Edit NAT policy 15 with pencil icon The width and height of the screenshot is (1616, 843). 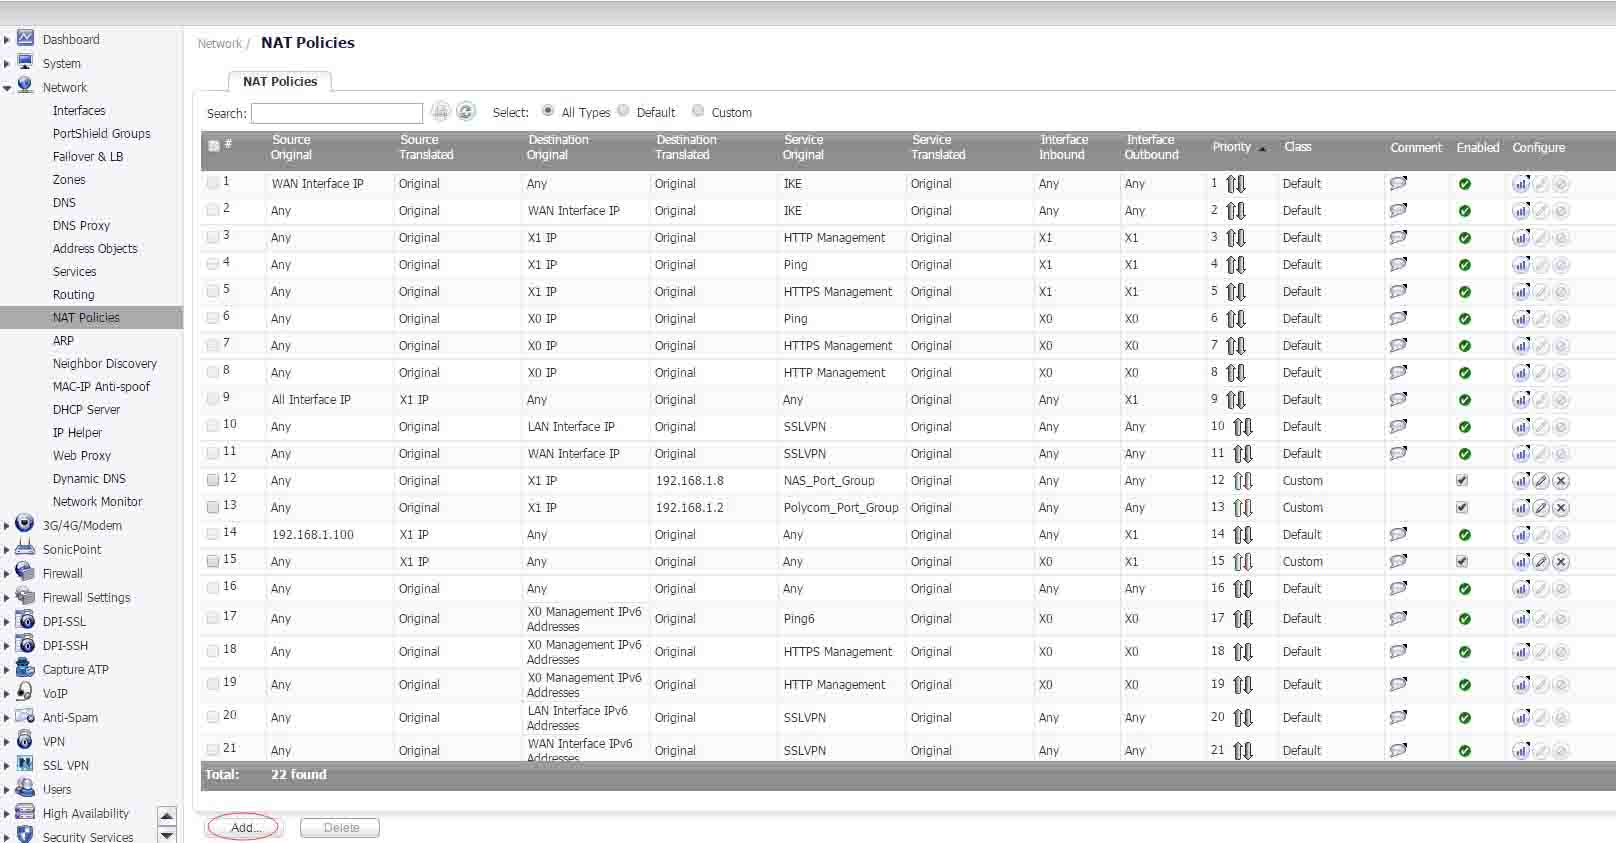[x=1541, y=562]
